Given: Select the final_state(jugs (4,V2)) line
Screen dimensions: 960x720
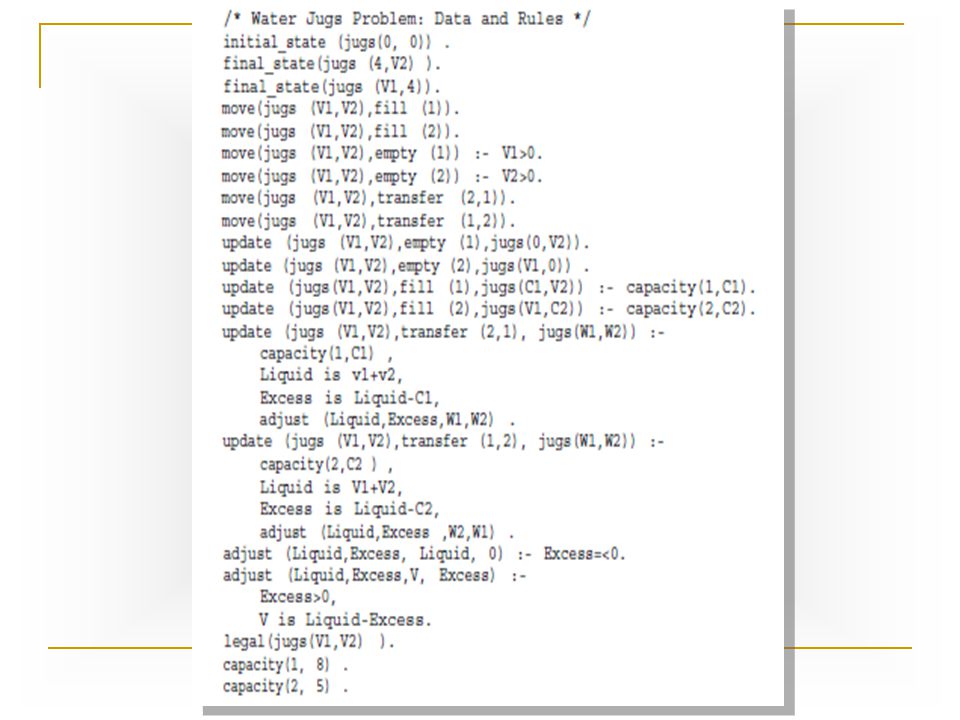Looking at the screenshot, I should 332,64.
